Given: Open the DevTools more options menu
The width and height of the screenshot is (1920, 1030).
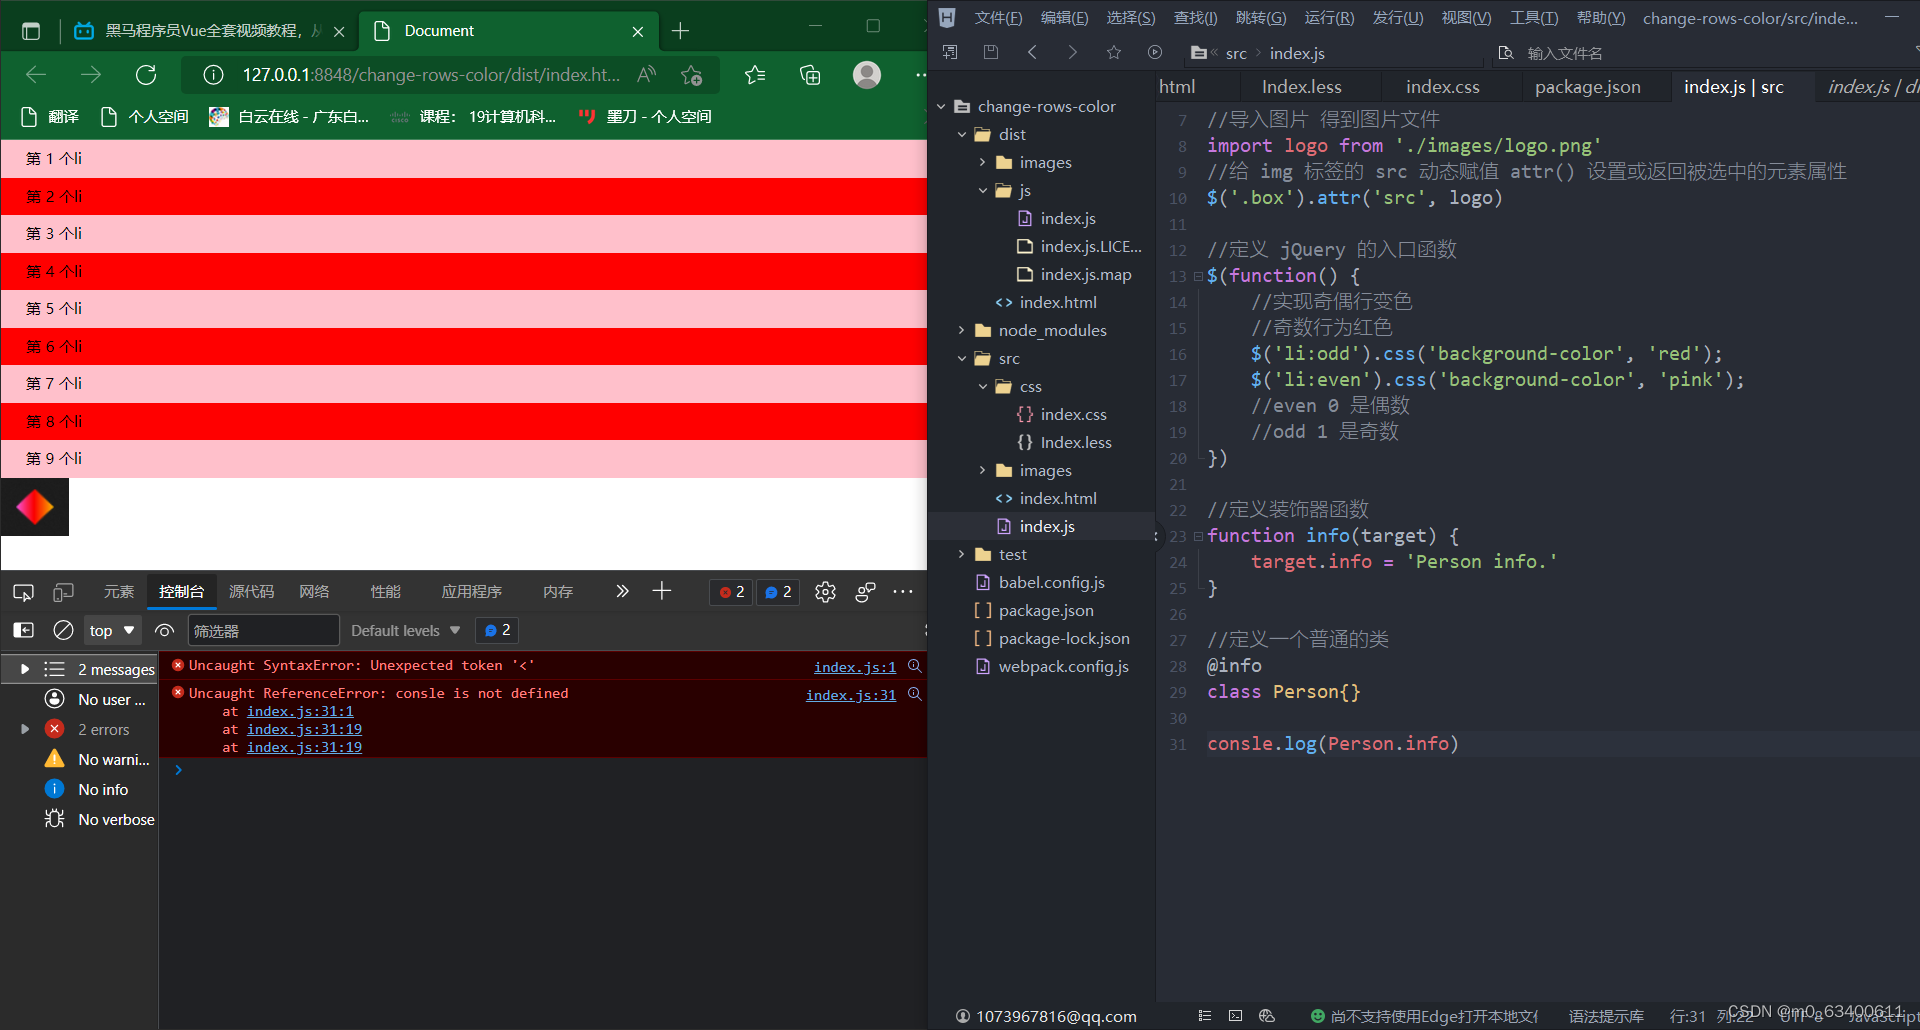Looking at the screenshot, I should (x=903, y=591).
